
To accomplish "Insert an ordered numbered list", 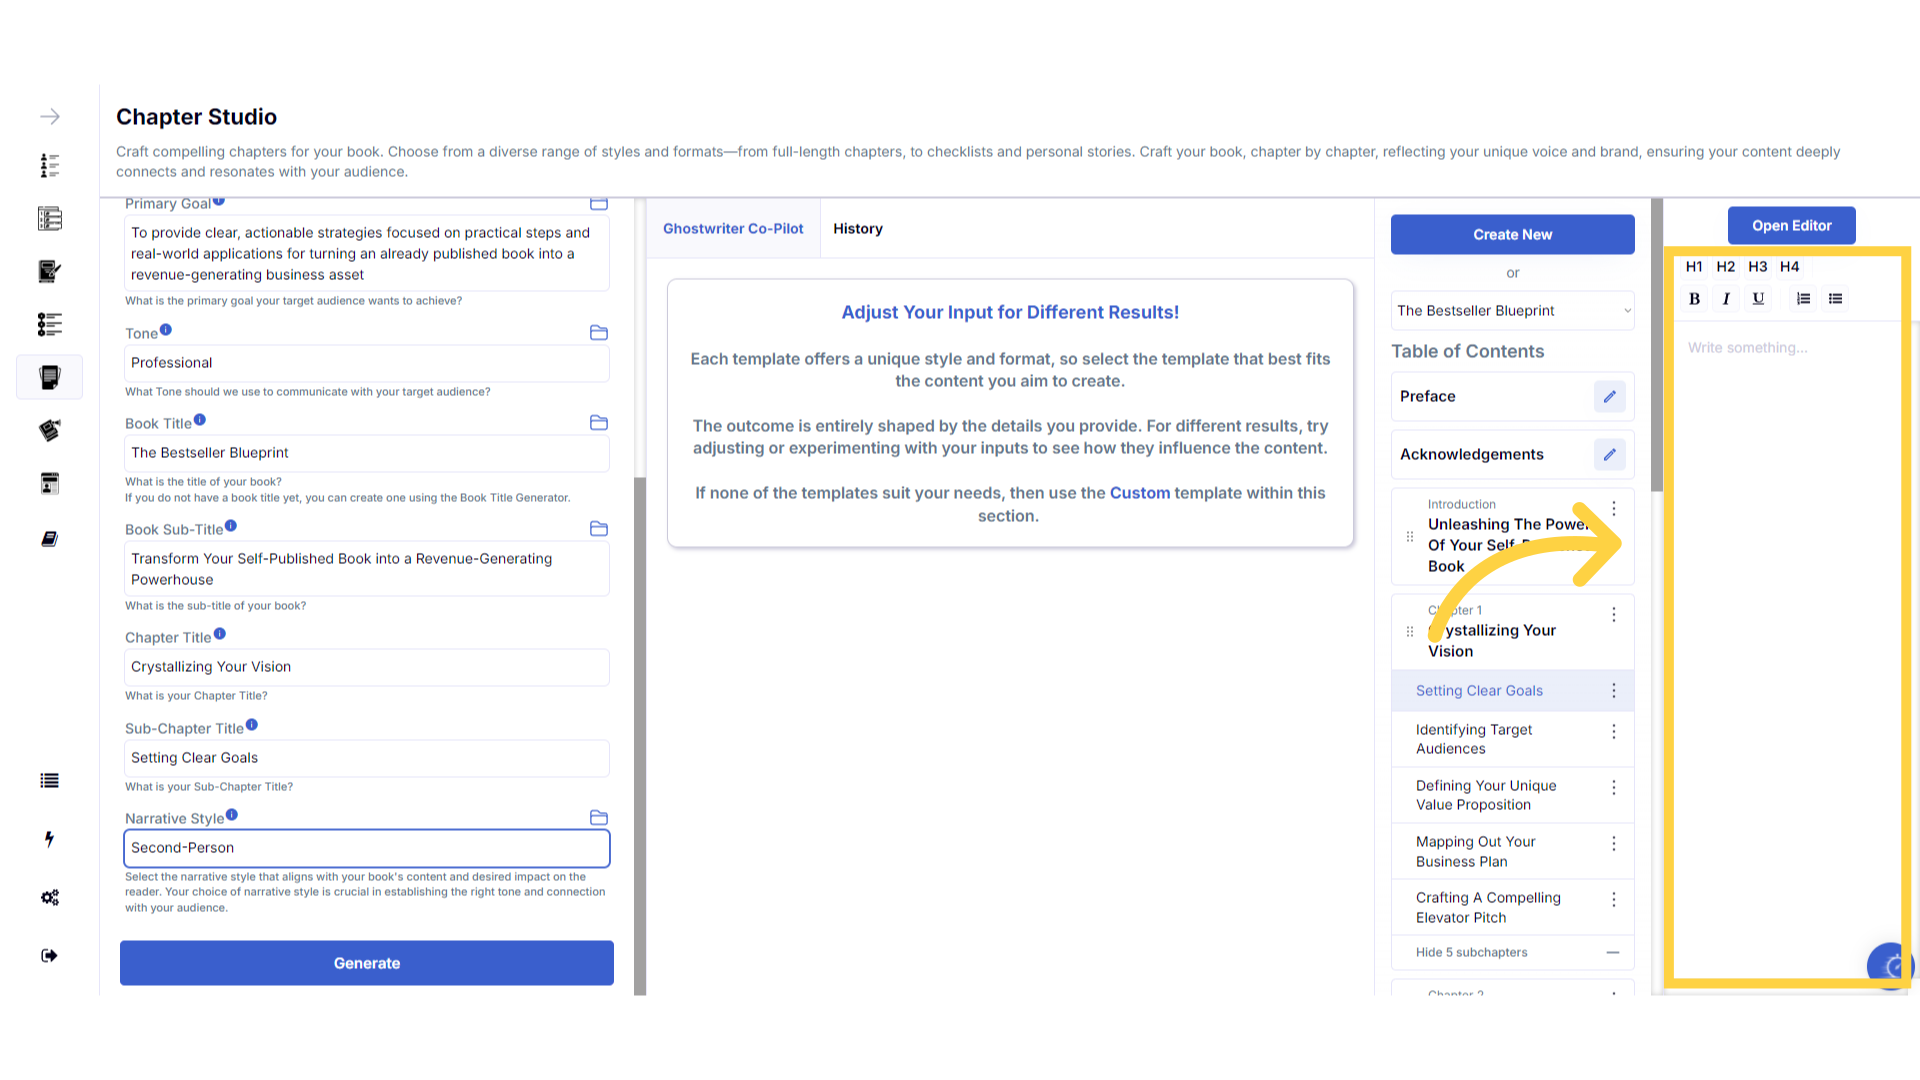I will pyautogui.click(x=1803, y=298).
